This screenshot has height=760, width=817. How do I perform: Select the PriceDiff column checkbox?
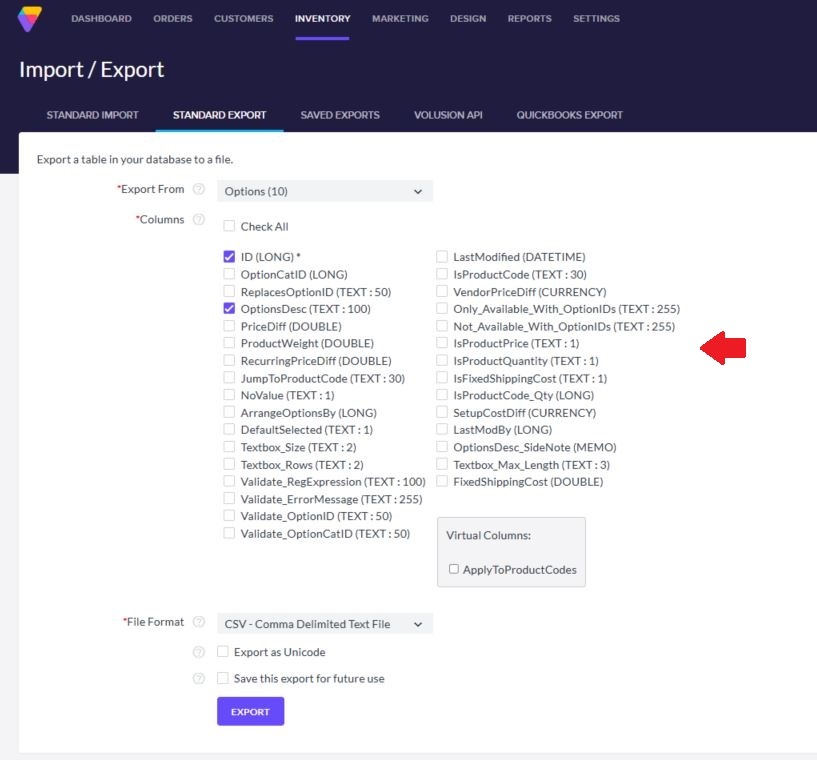coord(229,326)
